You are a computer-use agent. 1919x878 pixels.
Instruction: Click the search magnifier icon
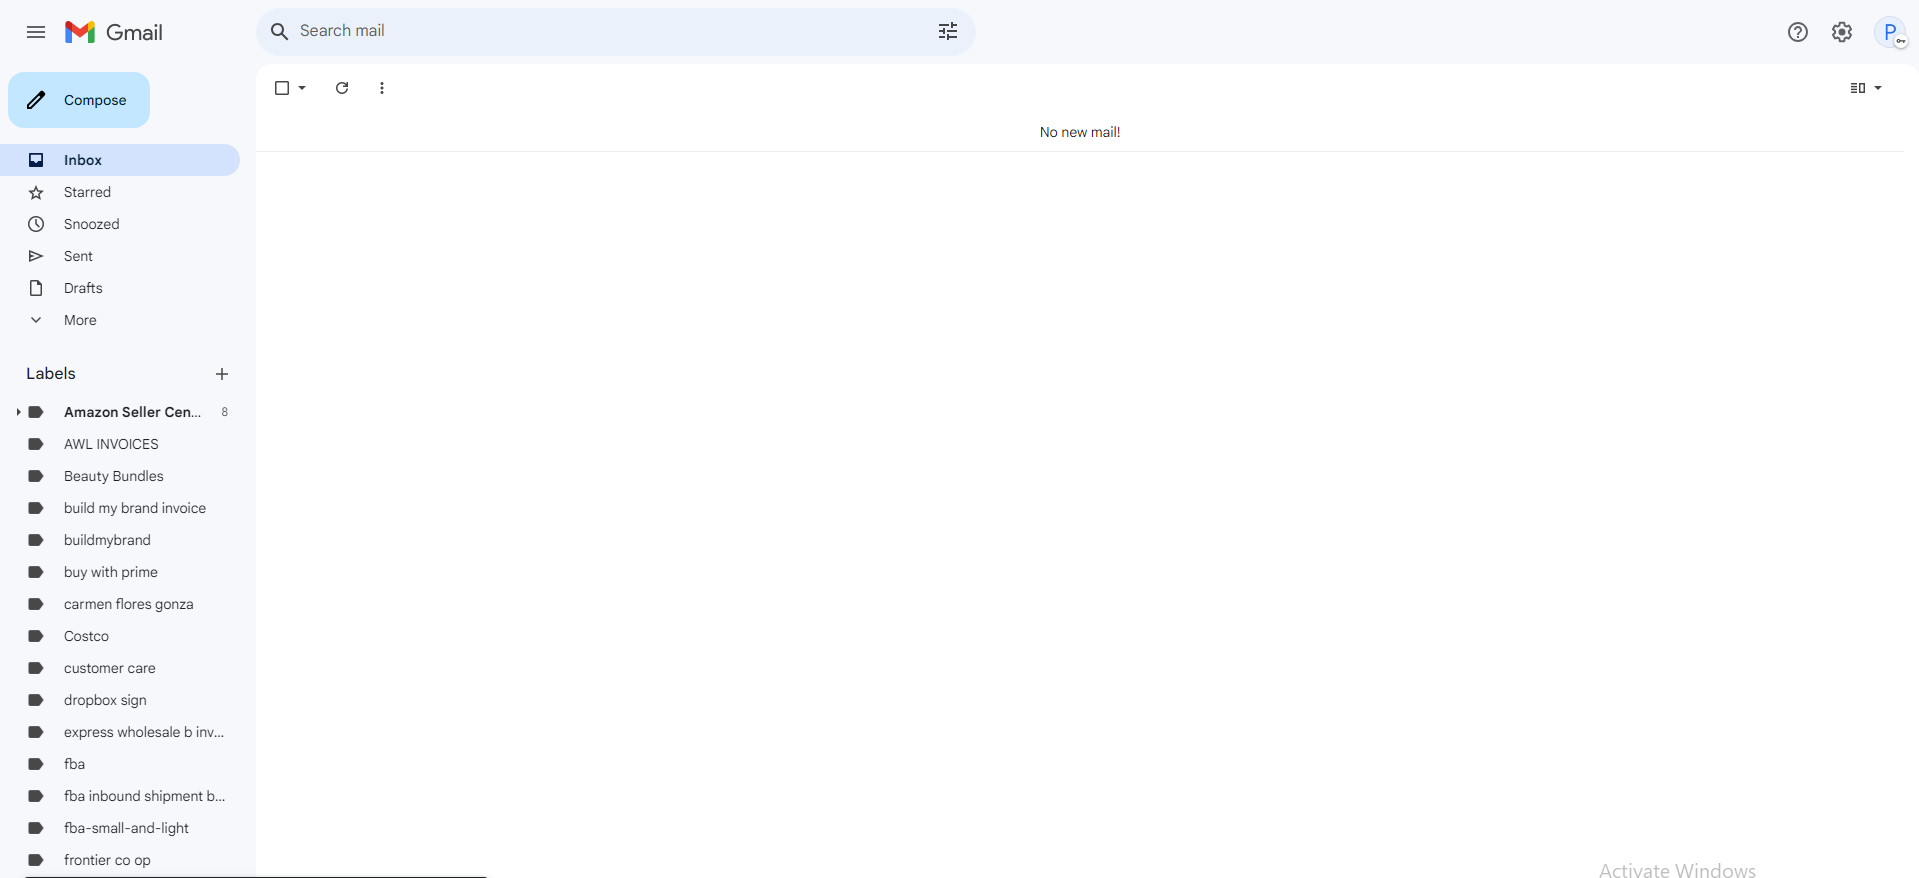280,31
